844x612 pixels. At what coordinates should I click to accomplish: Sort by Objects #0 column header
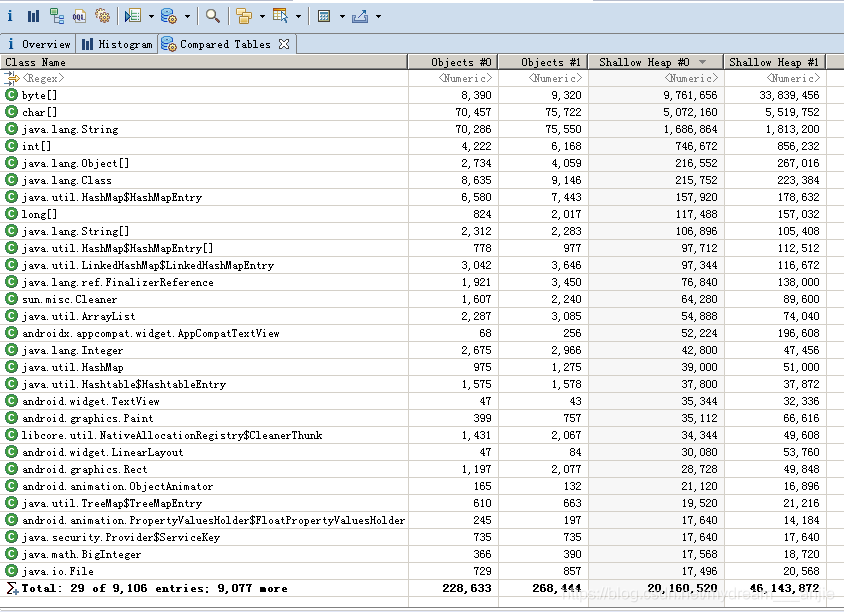[453, 62]
